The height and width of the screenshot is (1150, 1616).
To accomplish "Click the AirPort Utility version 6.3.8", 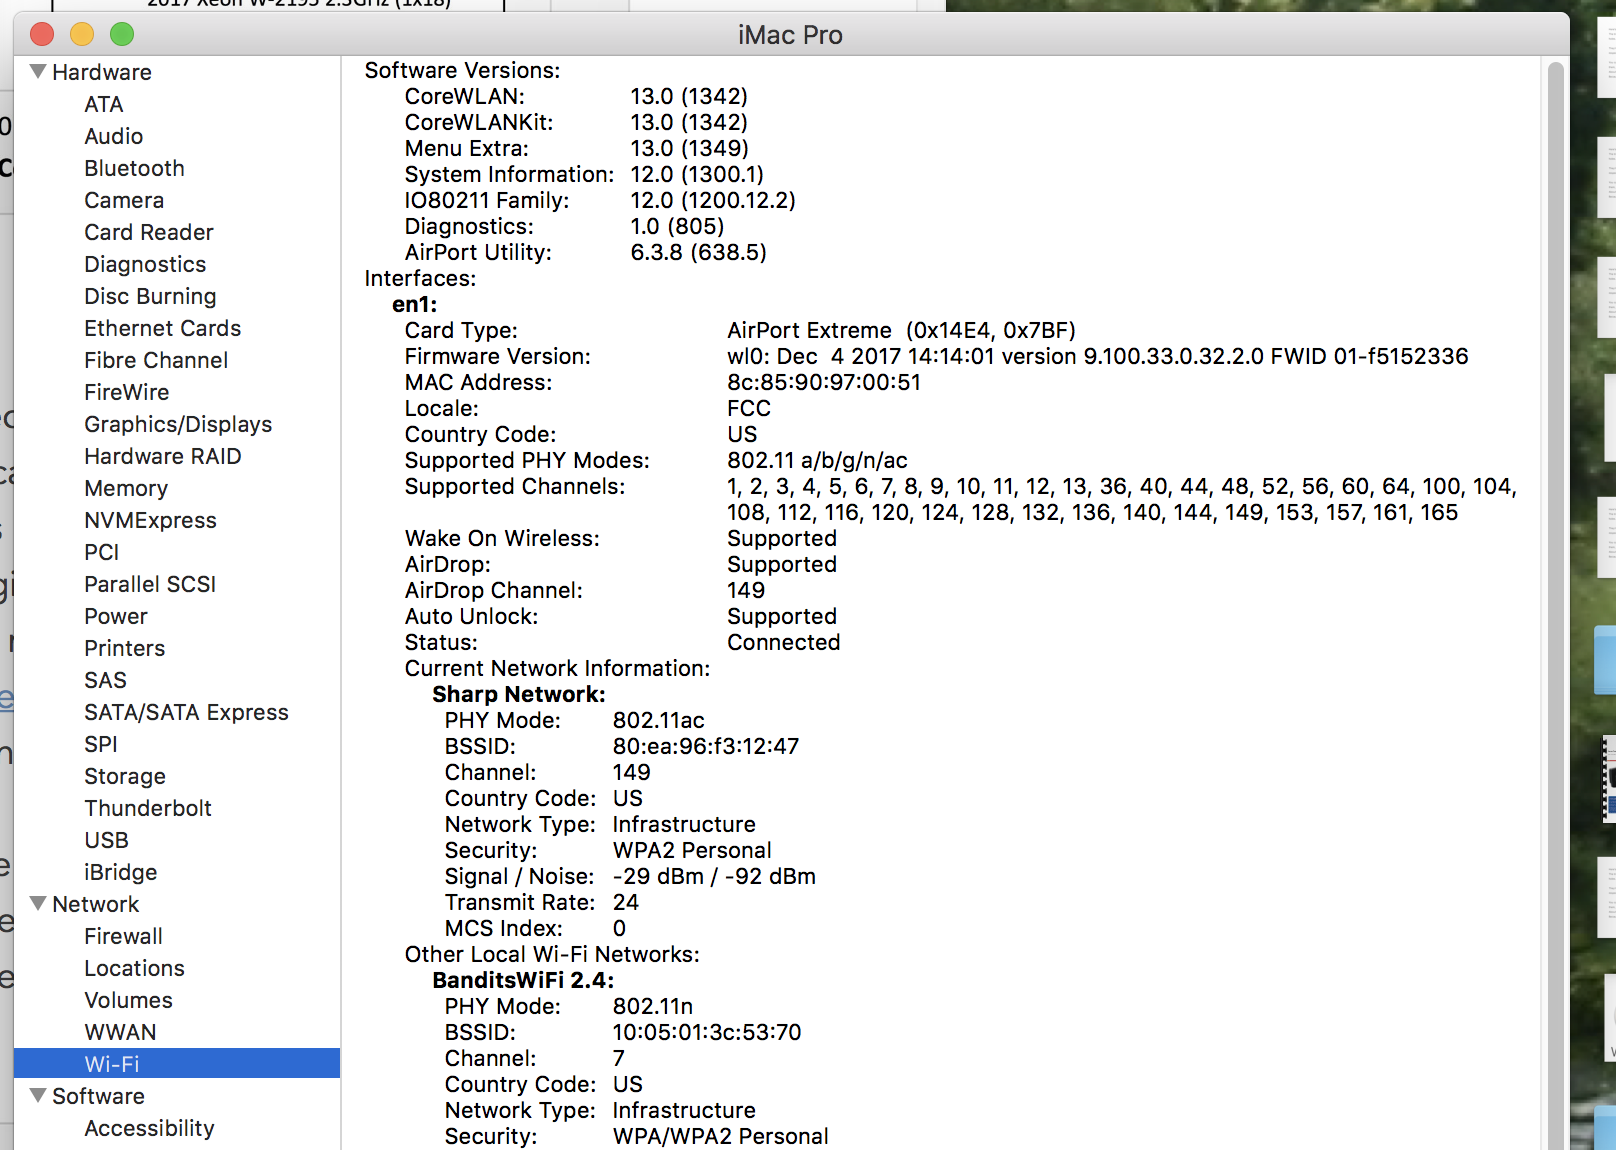I will click(698, 252).
